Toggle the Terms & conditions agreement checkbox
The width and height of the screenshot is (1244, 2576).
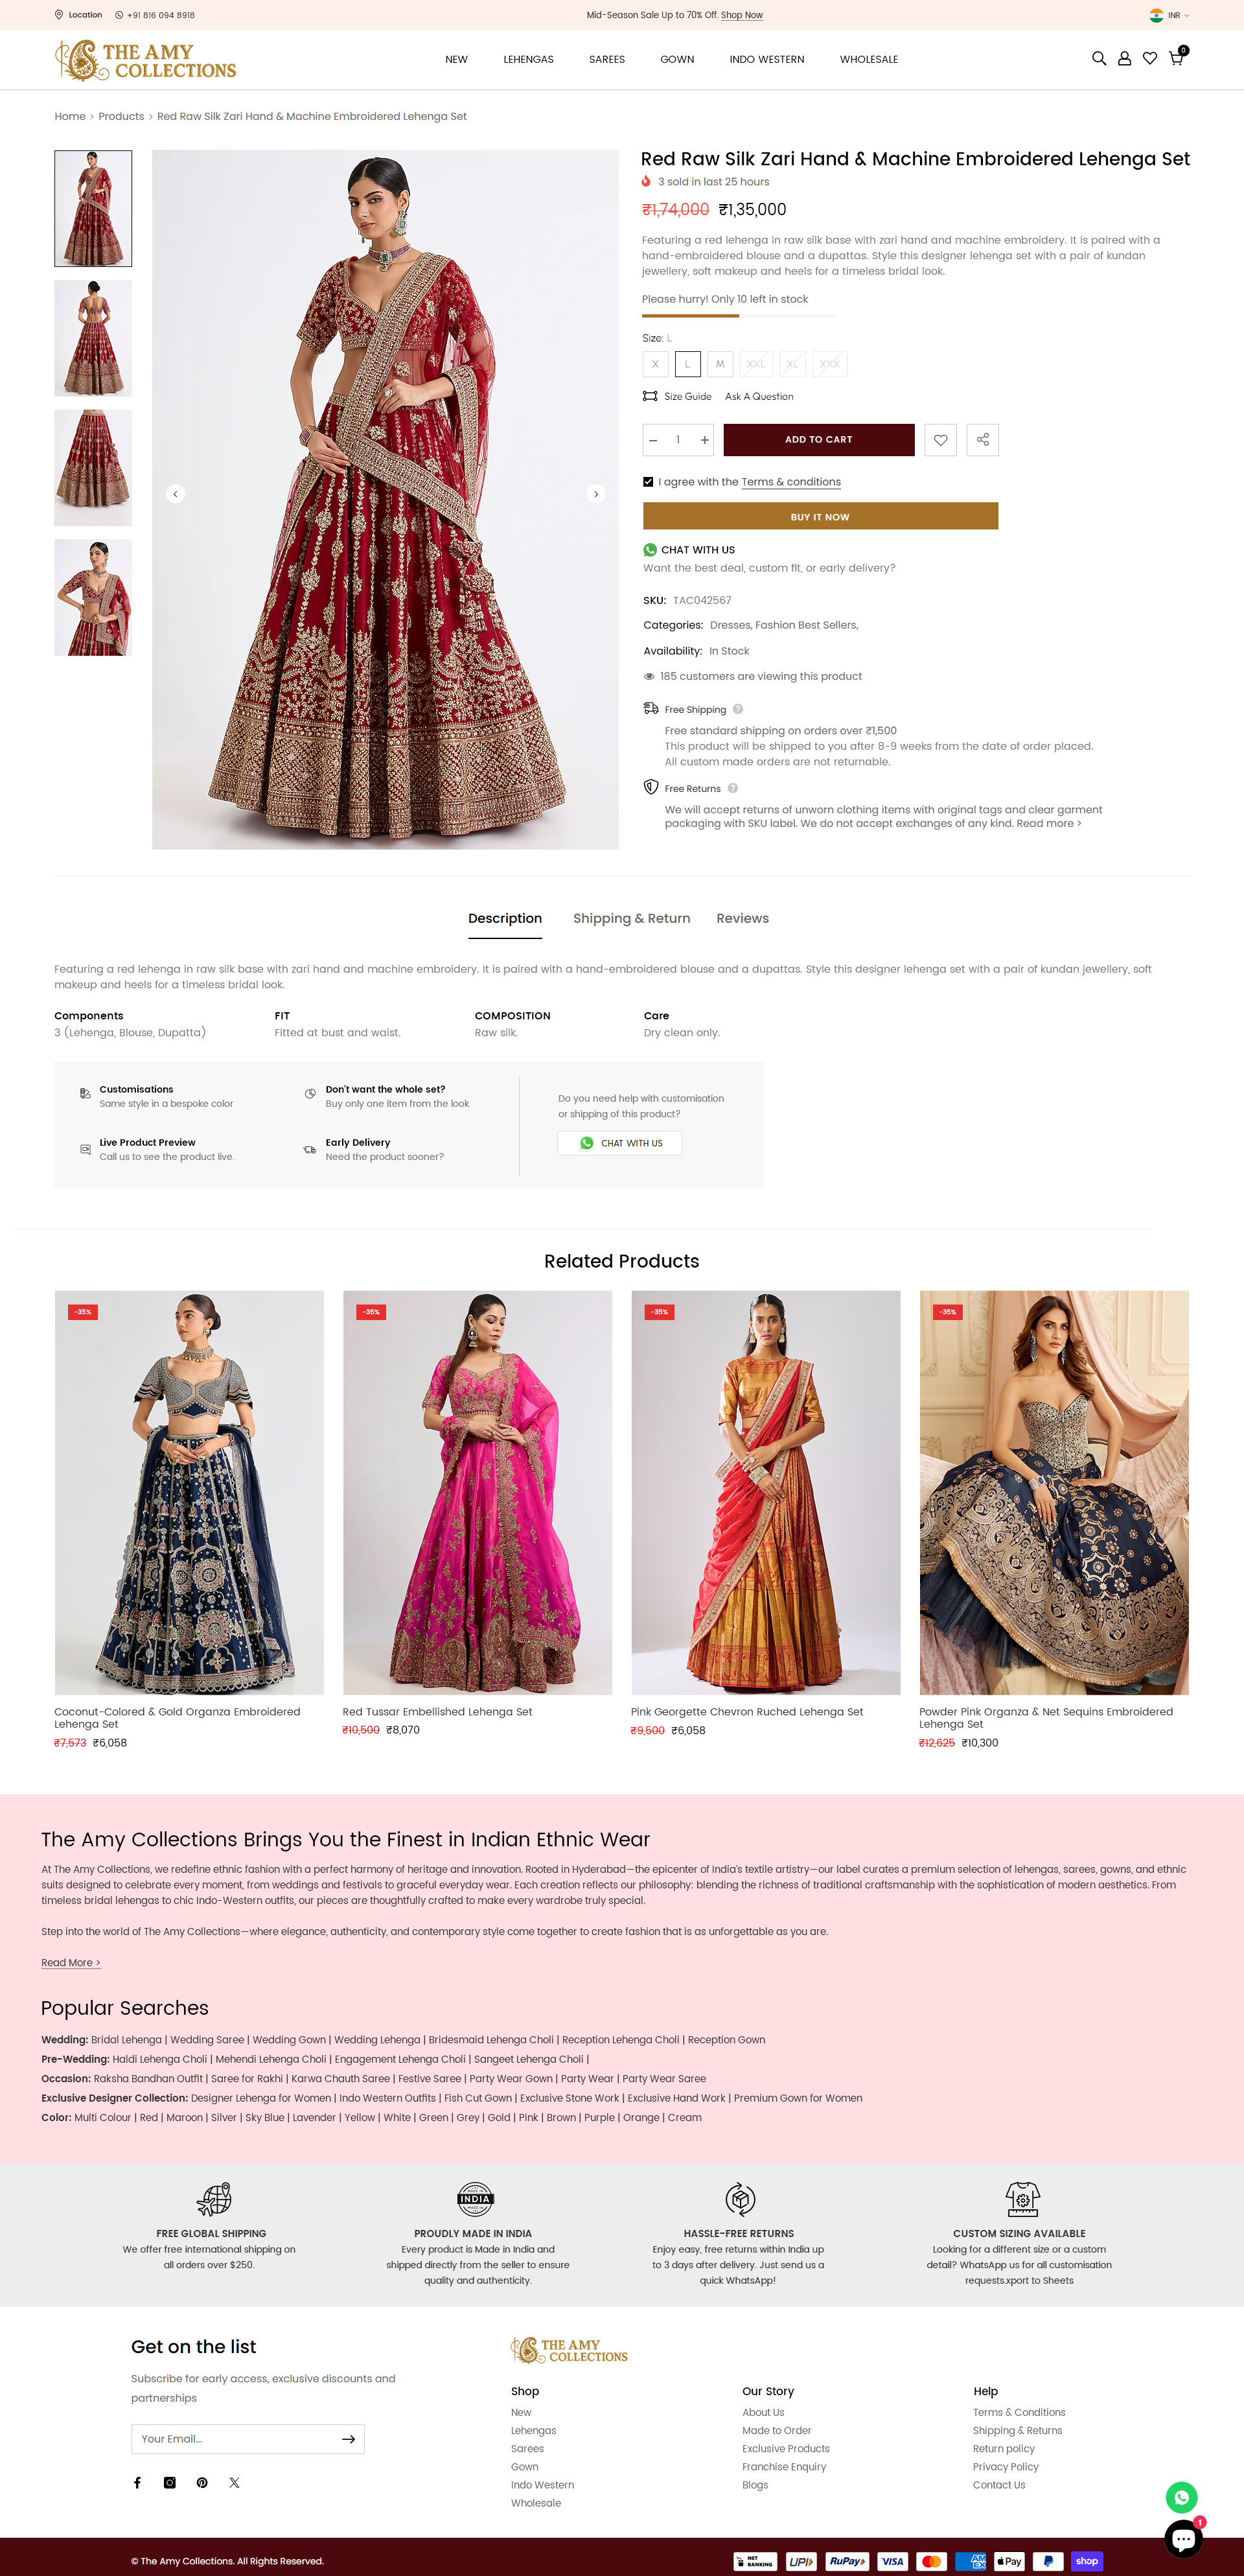coord(648,482)
